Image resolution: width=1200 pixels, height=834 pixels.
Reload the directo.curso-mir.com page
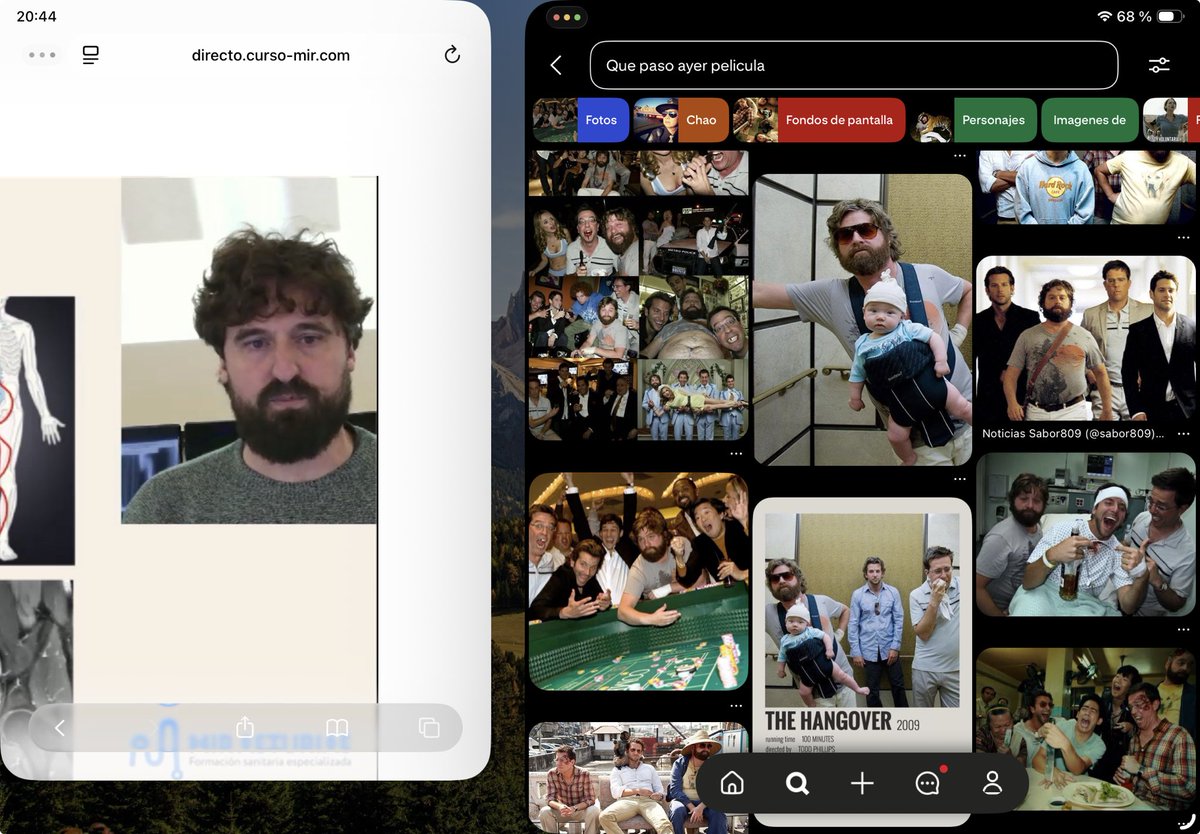tap(452, 55)
